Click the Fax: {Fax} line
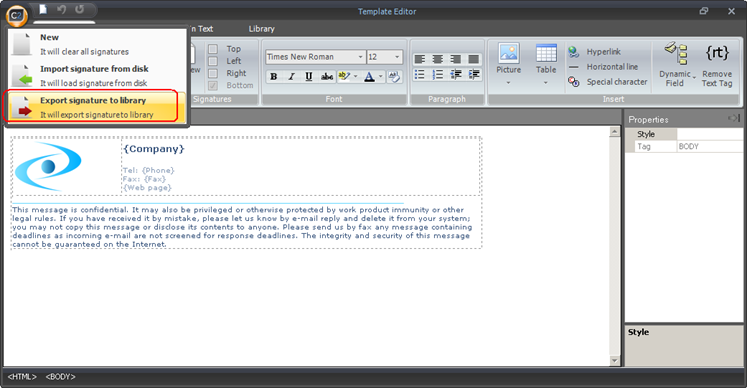 pos(144,179)
